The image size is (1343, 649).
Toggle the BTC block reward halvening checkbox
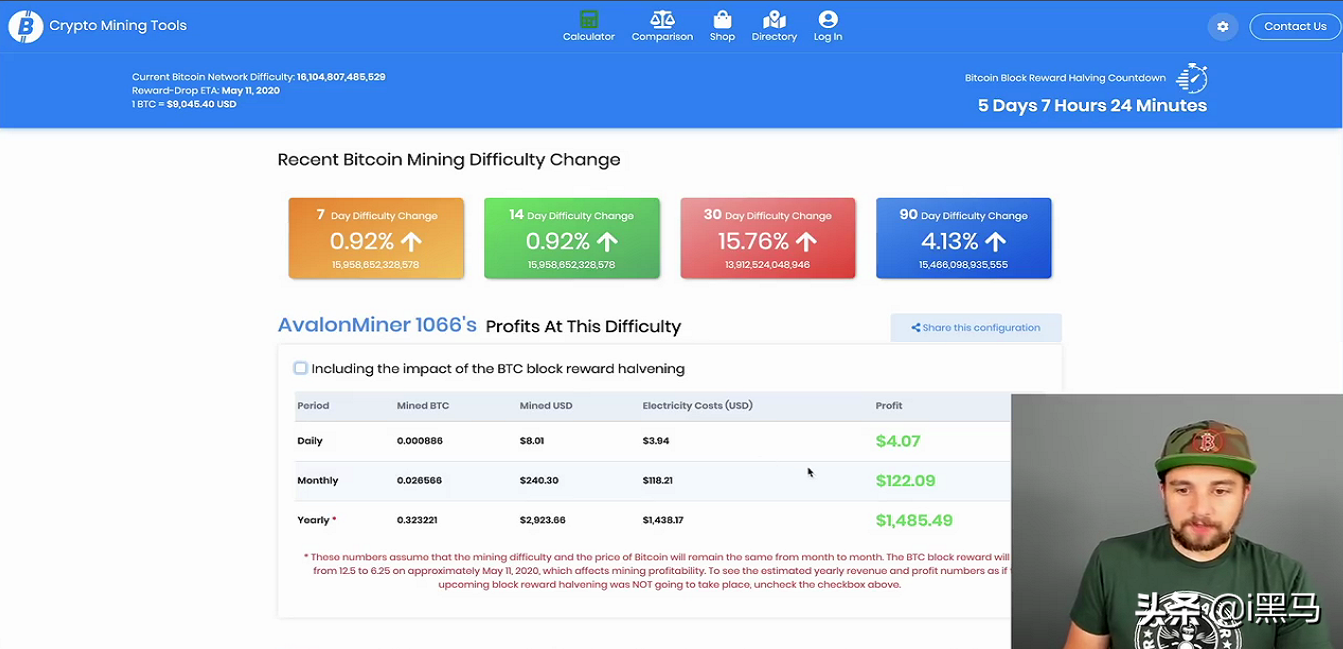pos(300,368)
